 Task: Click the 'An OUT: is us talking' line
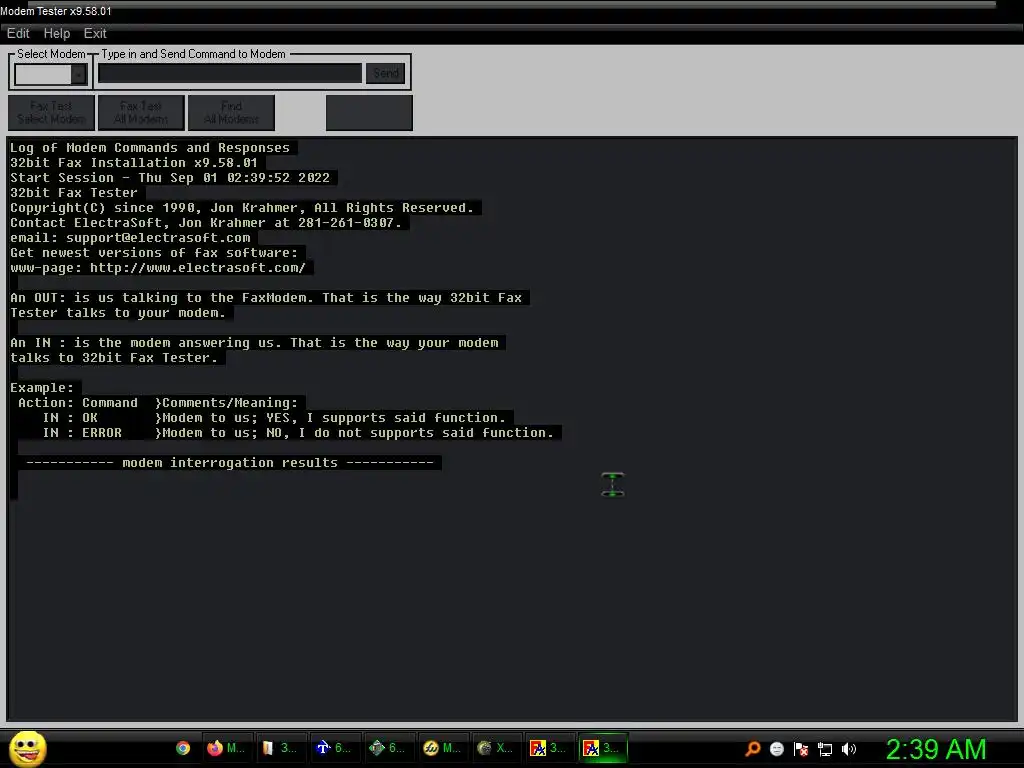click(x=266, y=298)
